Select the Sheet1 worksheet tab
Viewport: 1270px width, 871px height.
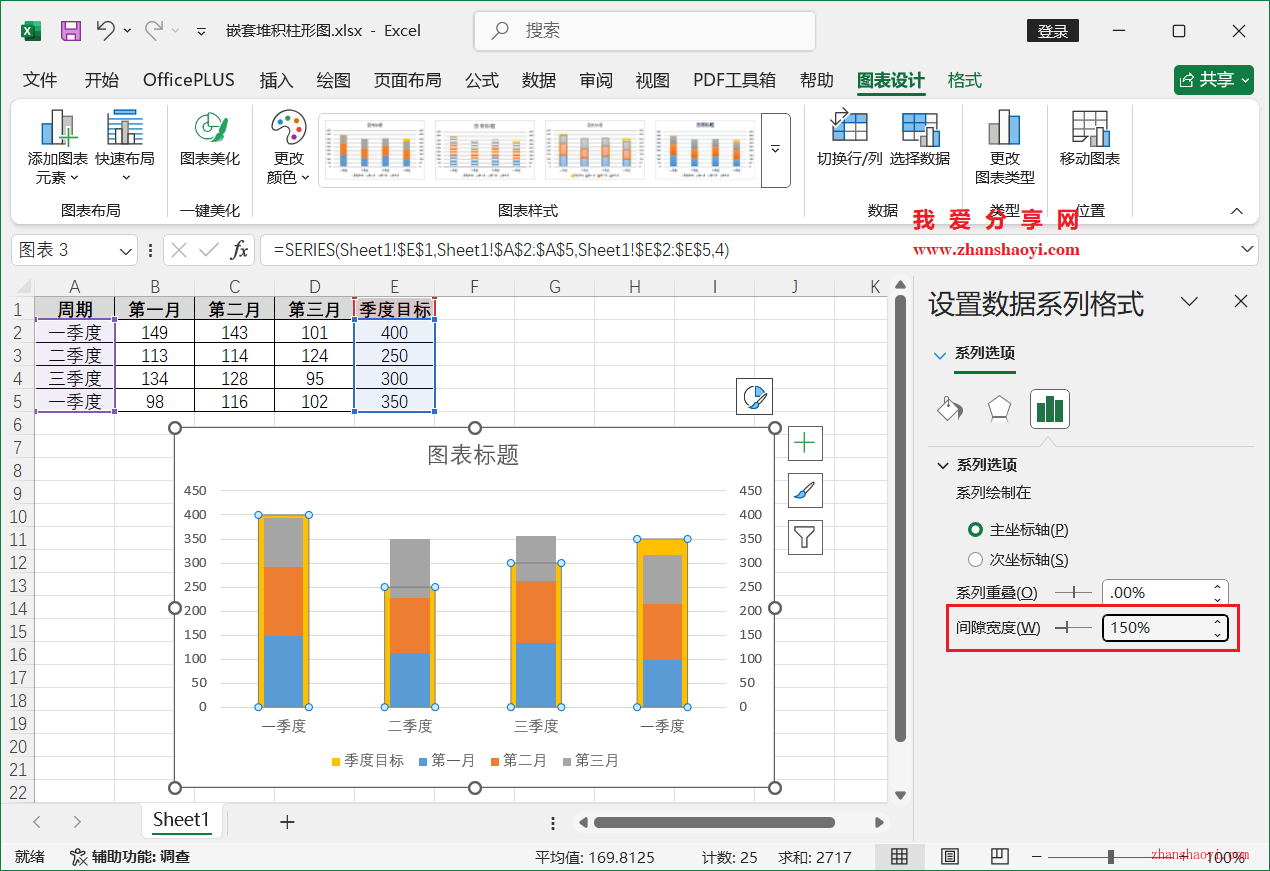[x=182, y=820]
